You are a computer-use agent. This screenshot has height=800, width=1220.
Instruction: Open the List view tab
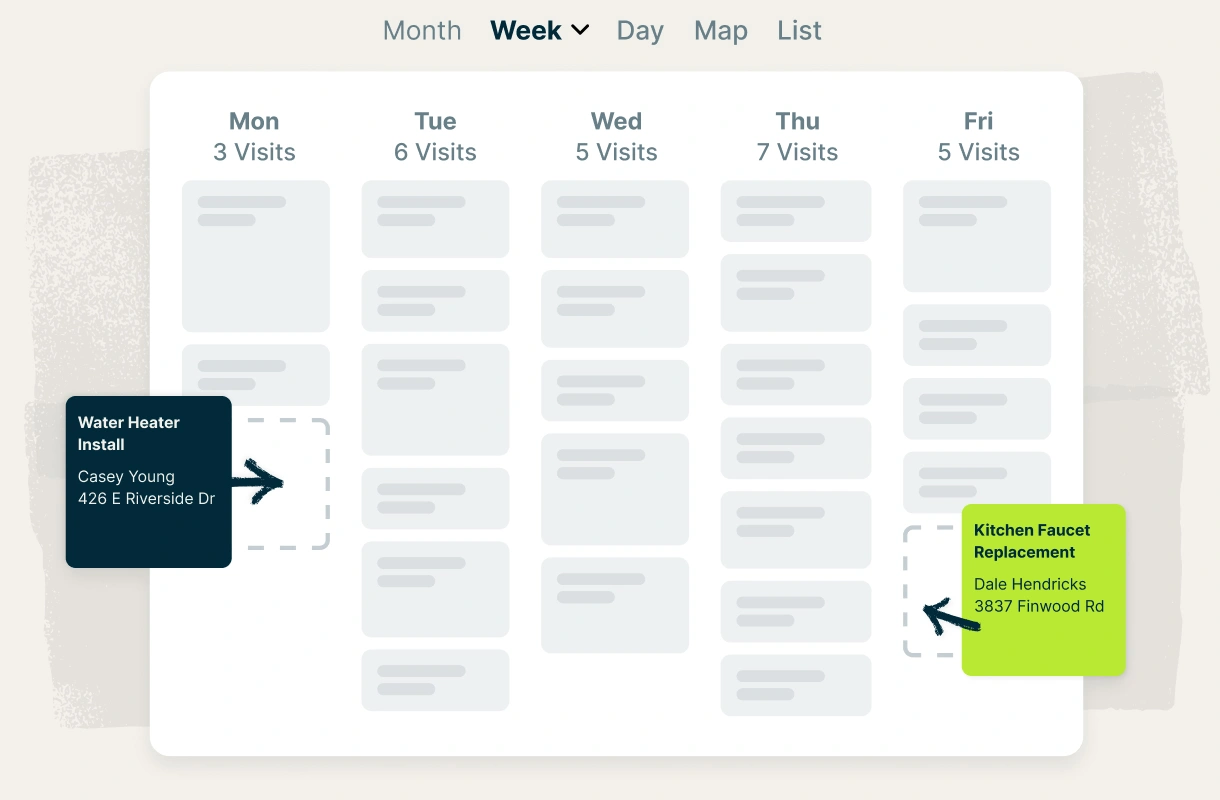click(x=799, y=31)
